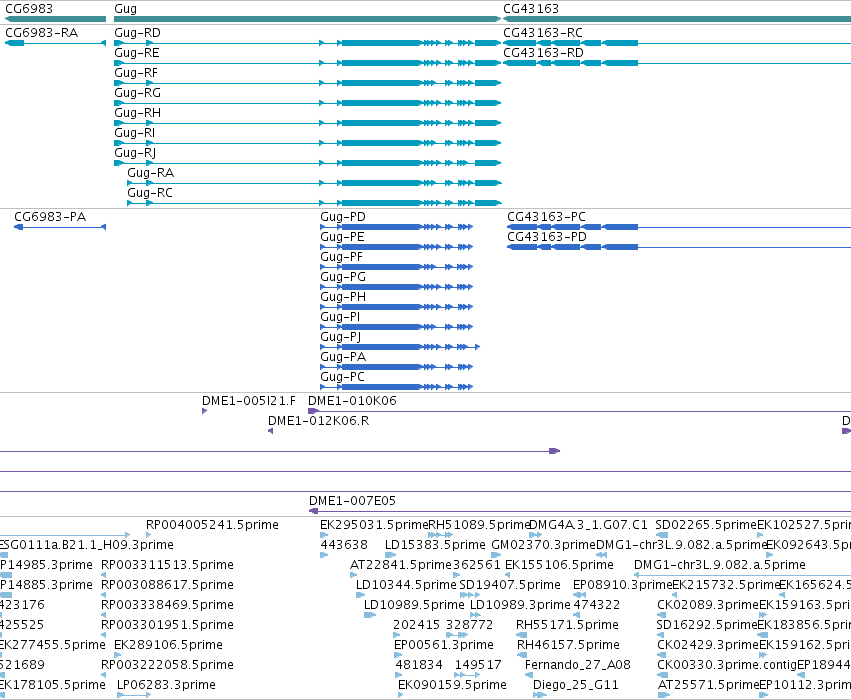Select the EP00561.3prime EST label

click(x=444, y=645)
